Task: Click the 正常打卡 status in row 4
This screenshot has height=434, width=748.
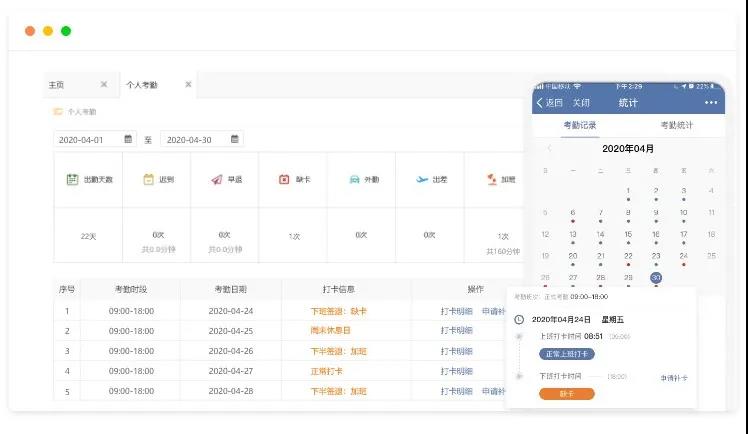Action: [x=326, y=372]
